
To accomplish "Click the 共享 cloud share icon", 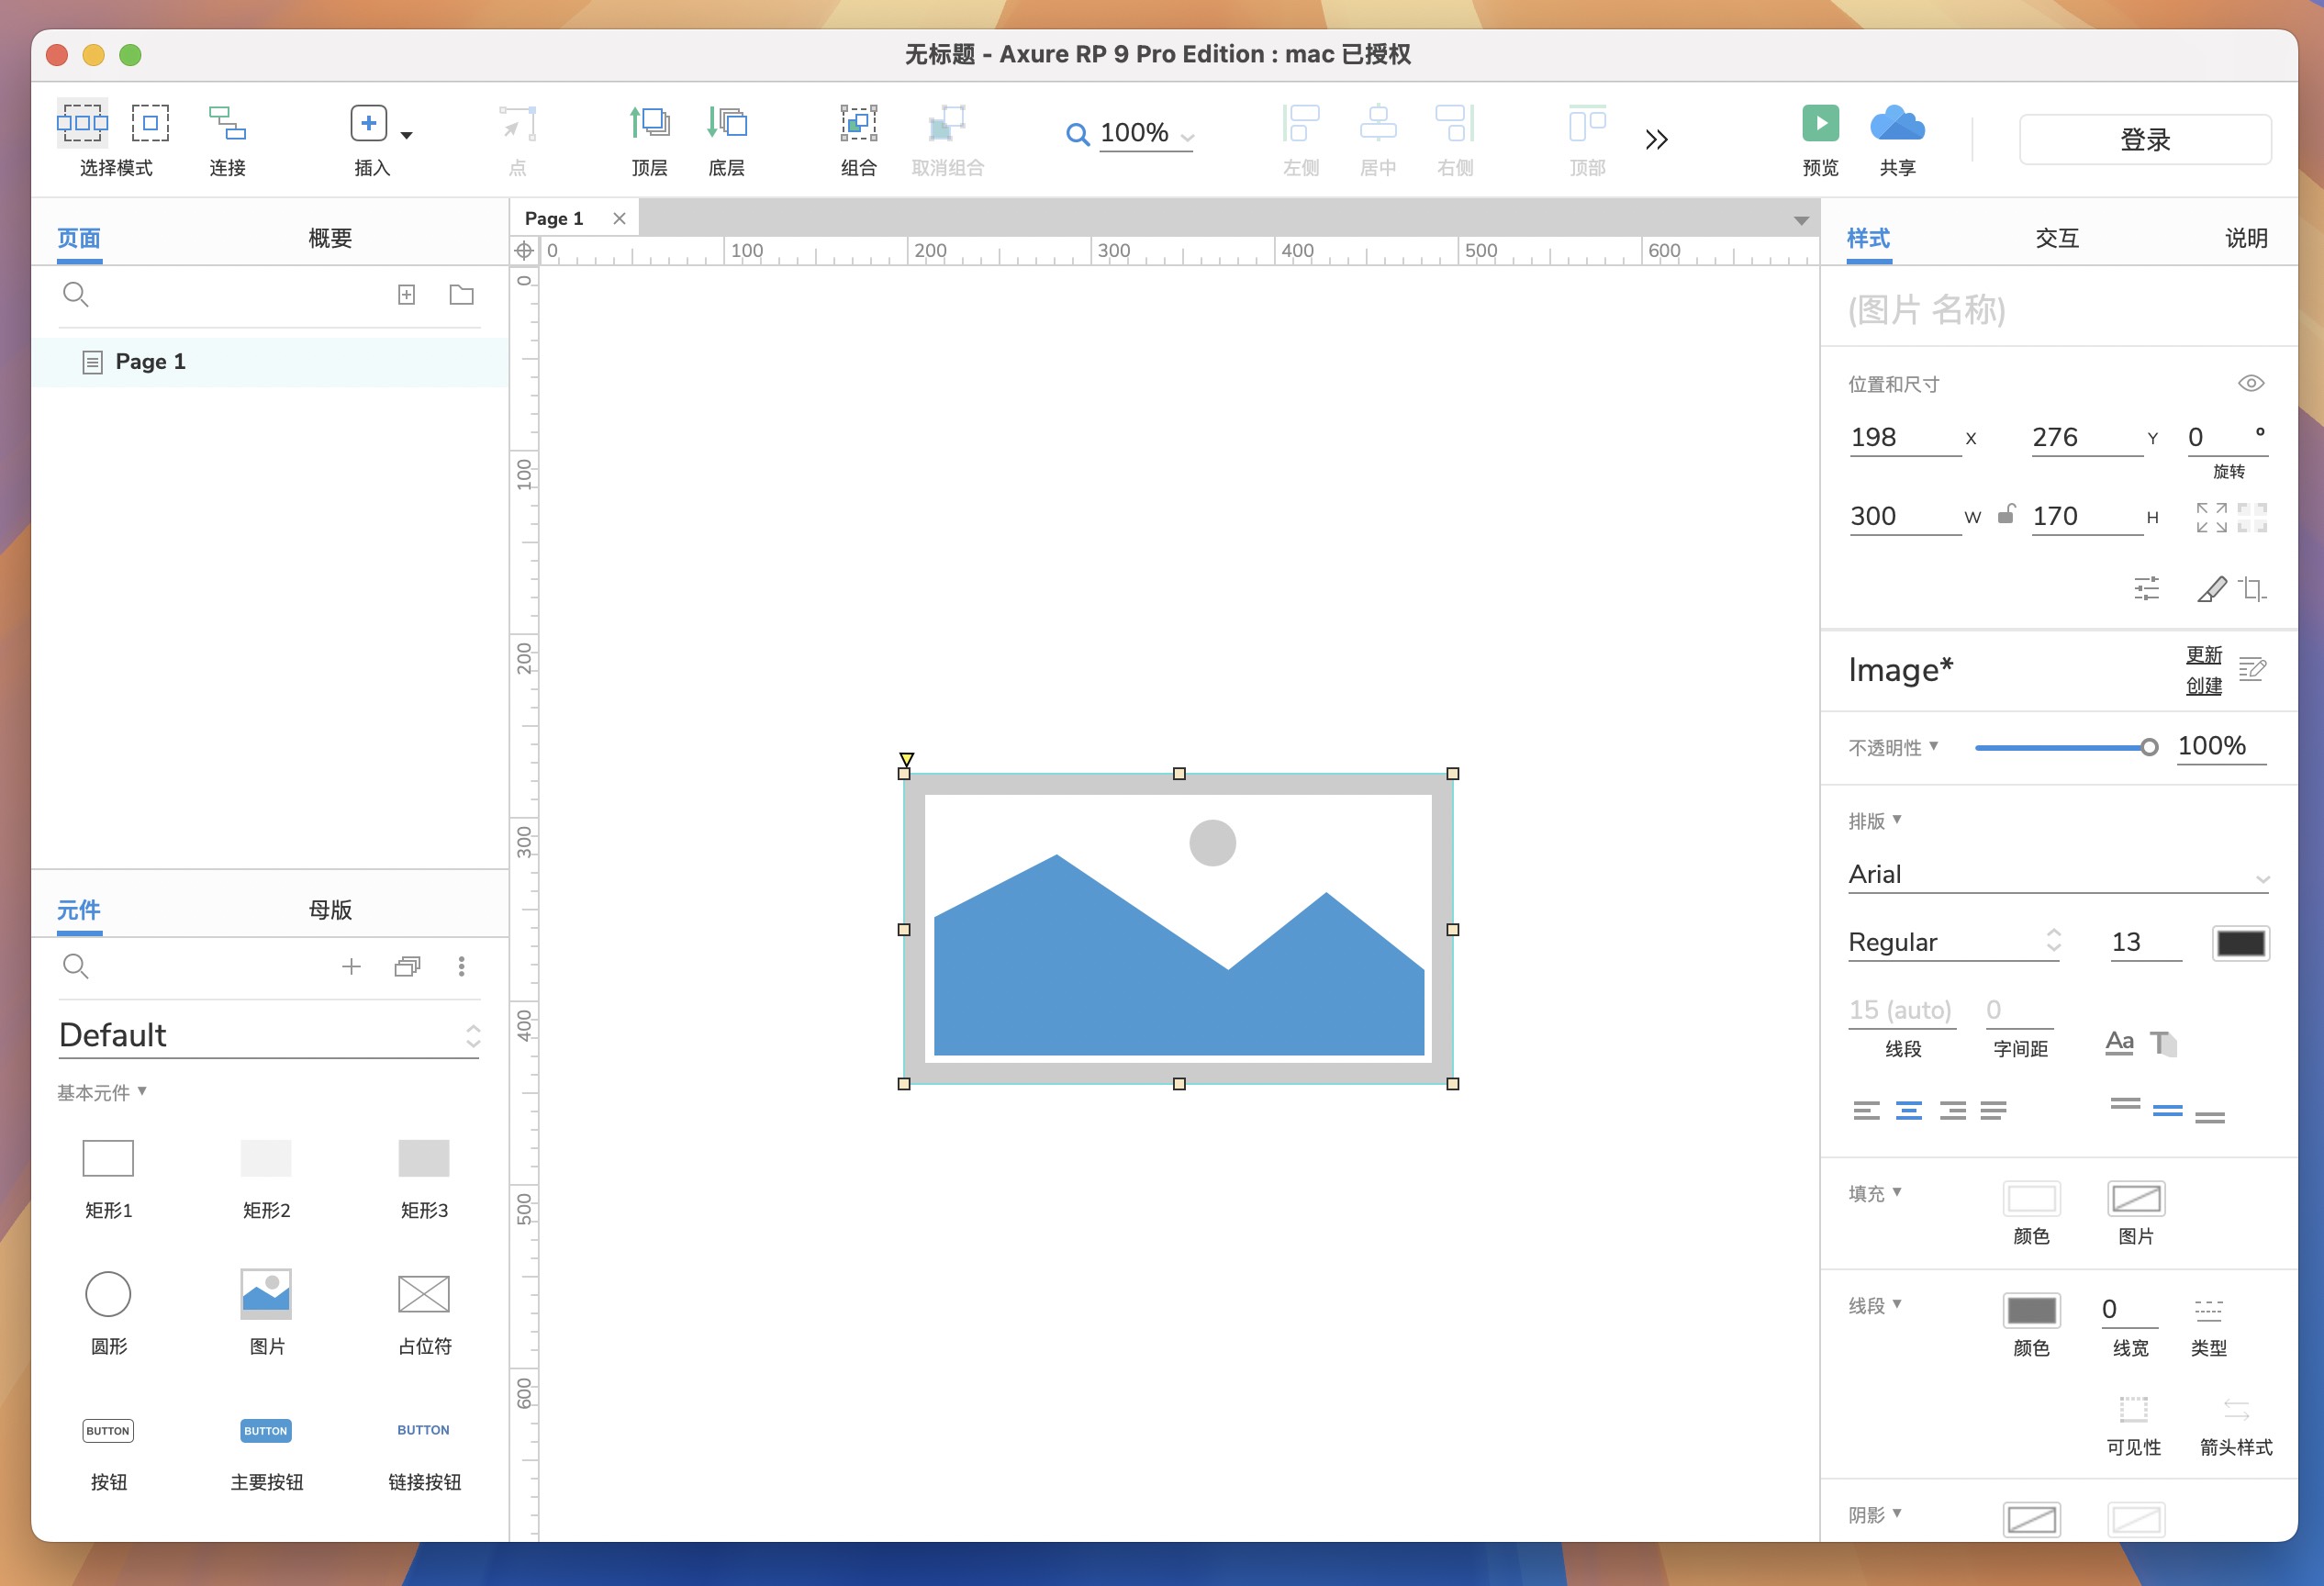I will pos(1897,123).
